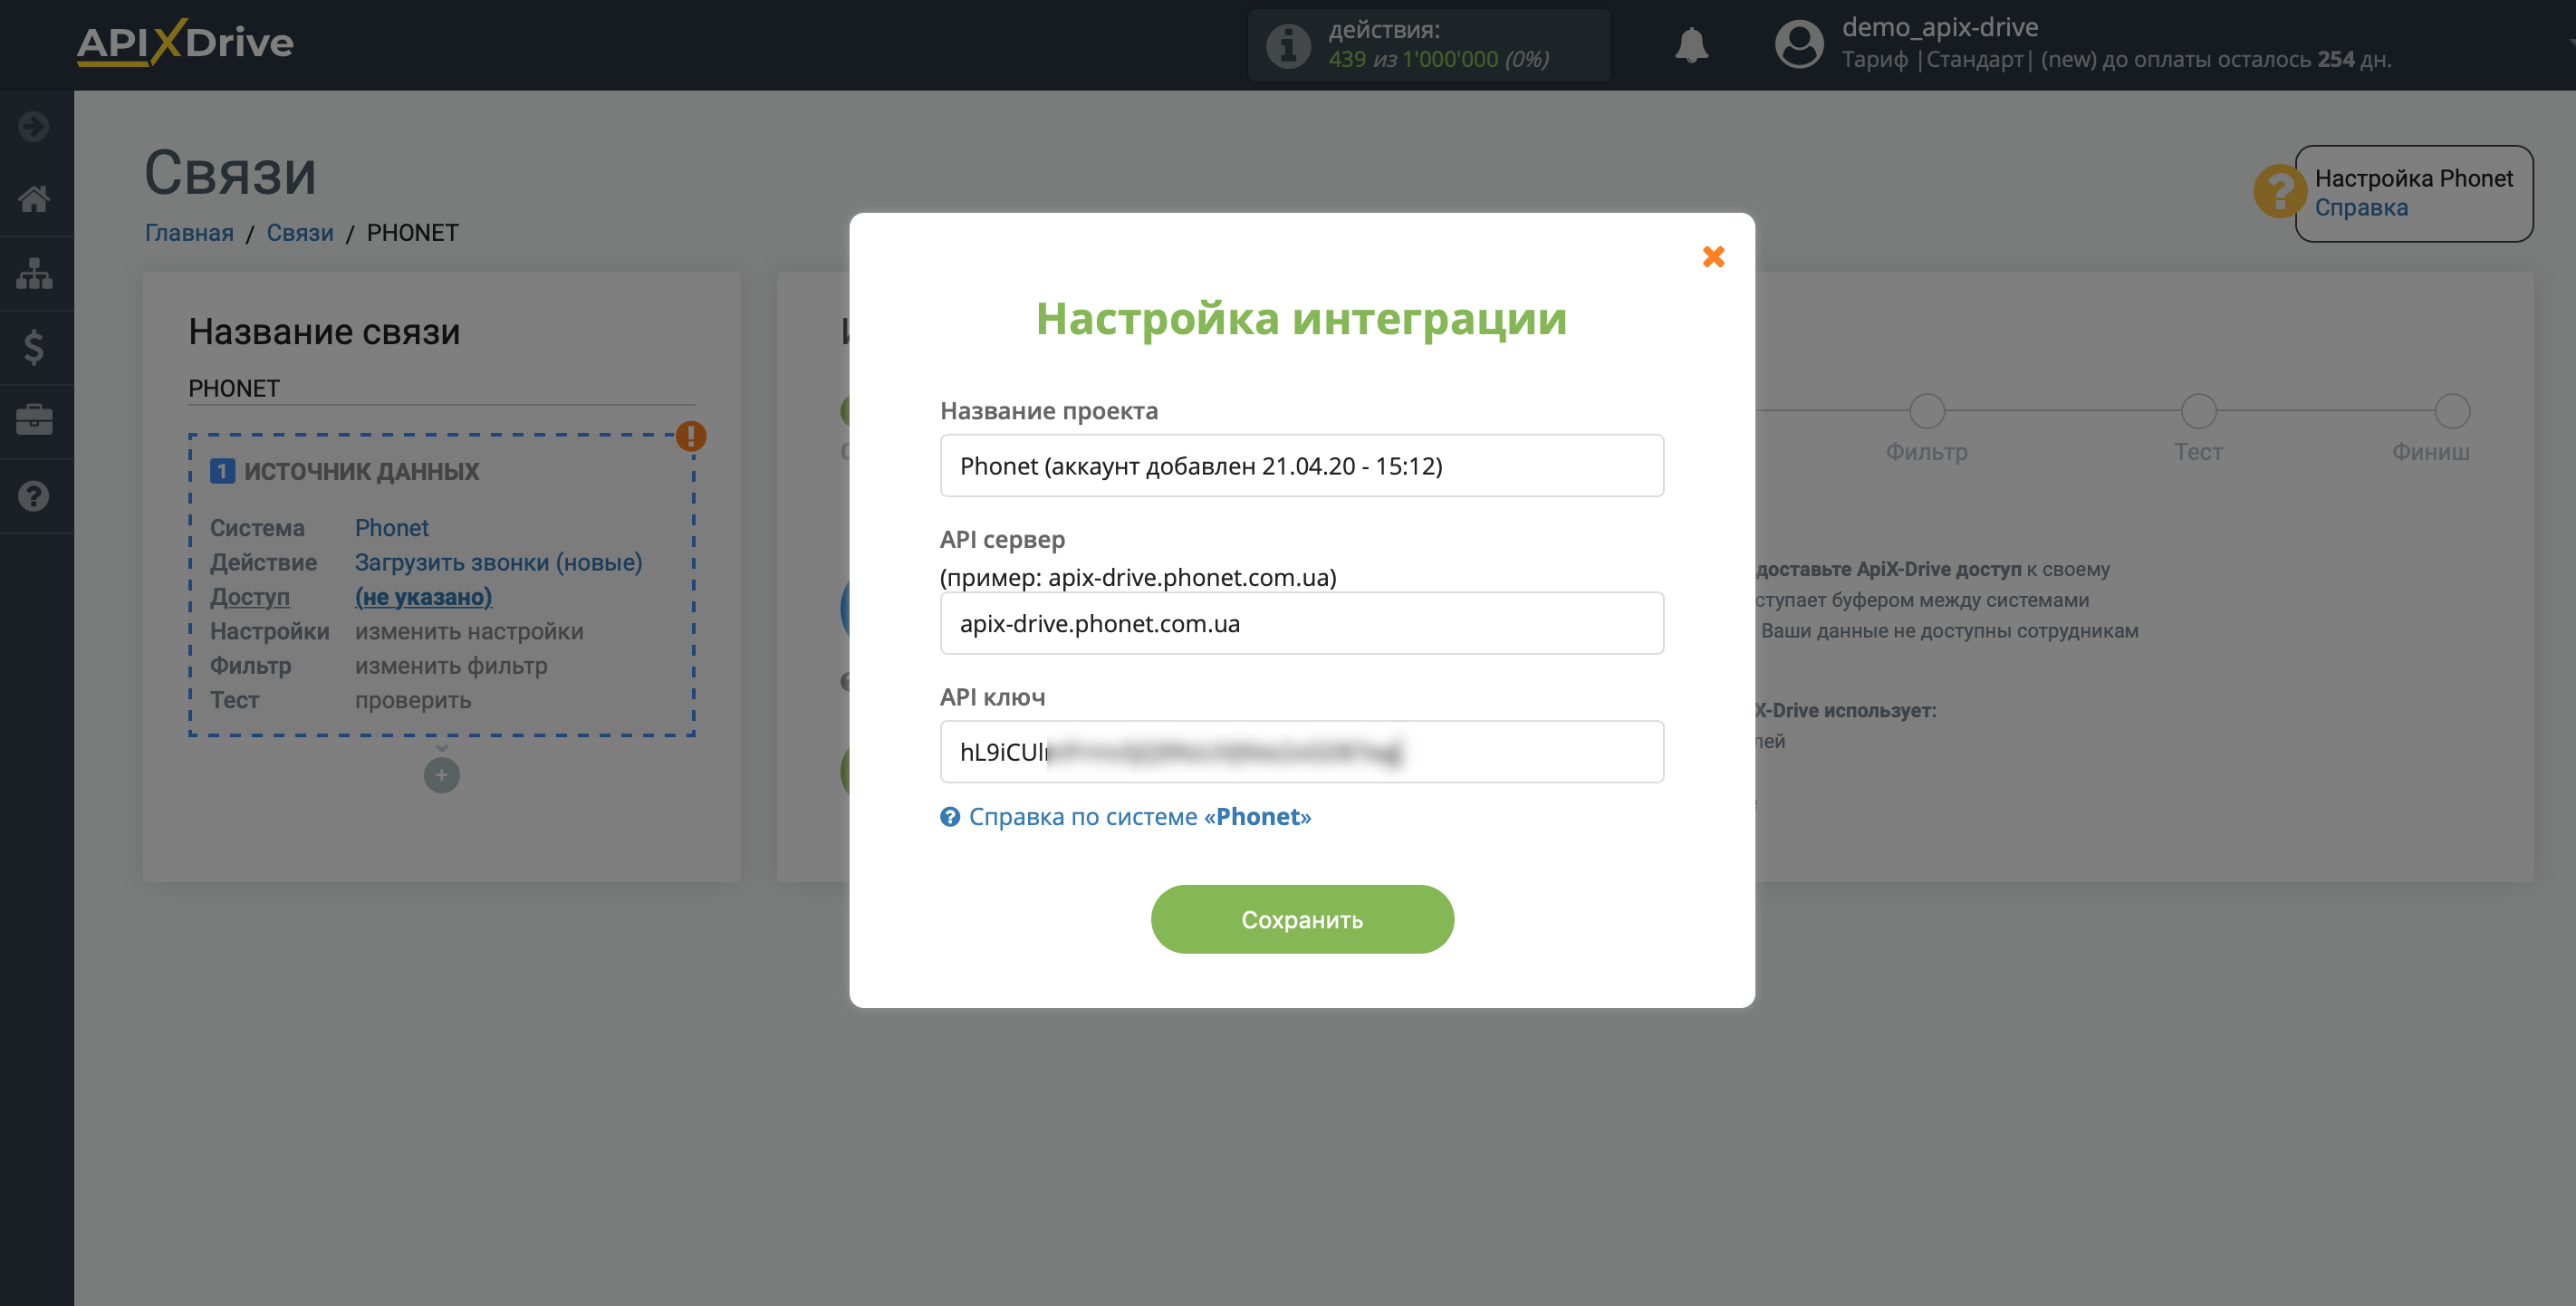Select the Тест step marker
The image size is (2576, 1306).
[2198, 411]
